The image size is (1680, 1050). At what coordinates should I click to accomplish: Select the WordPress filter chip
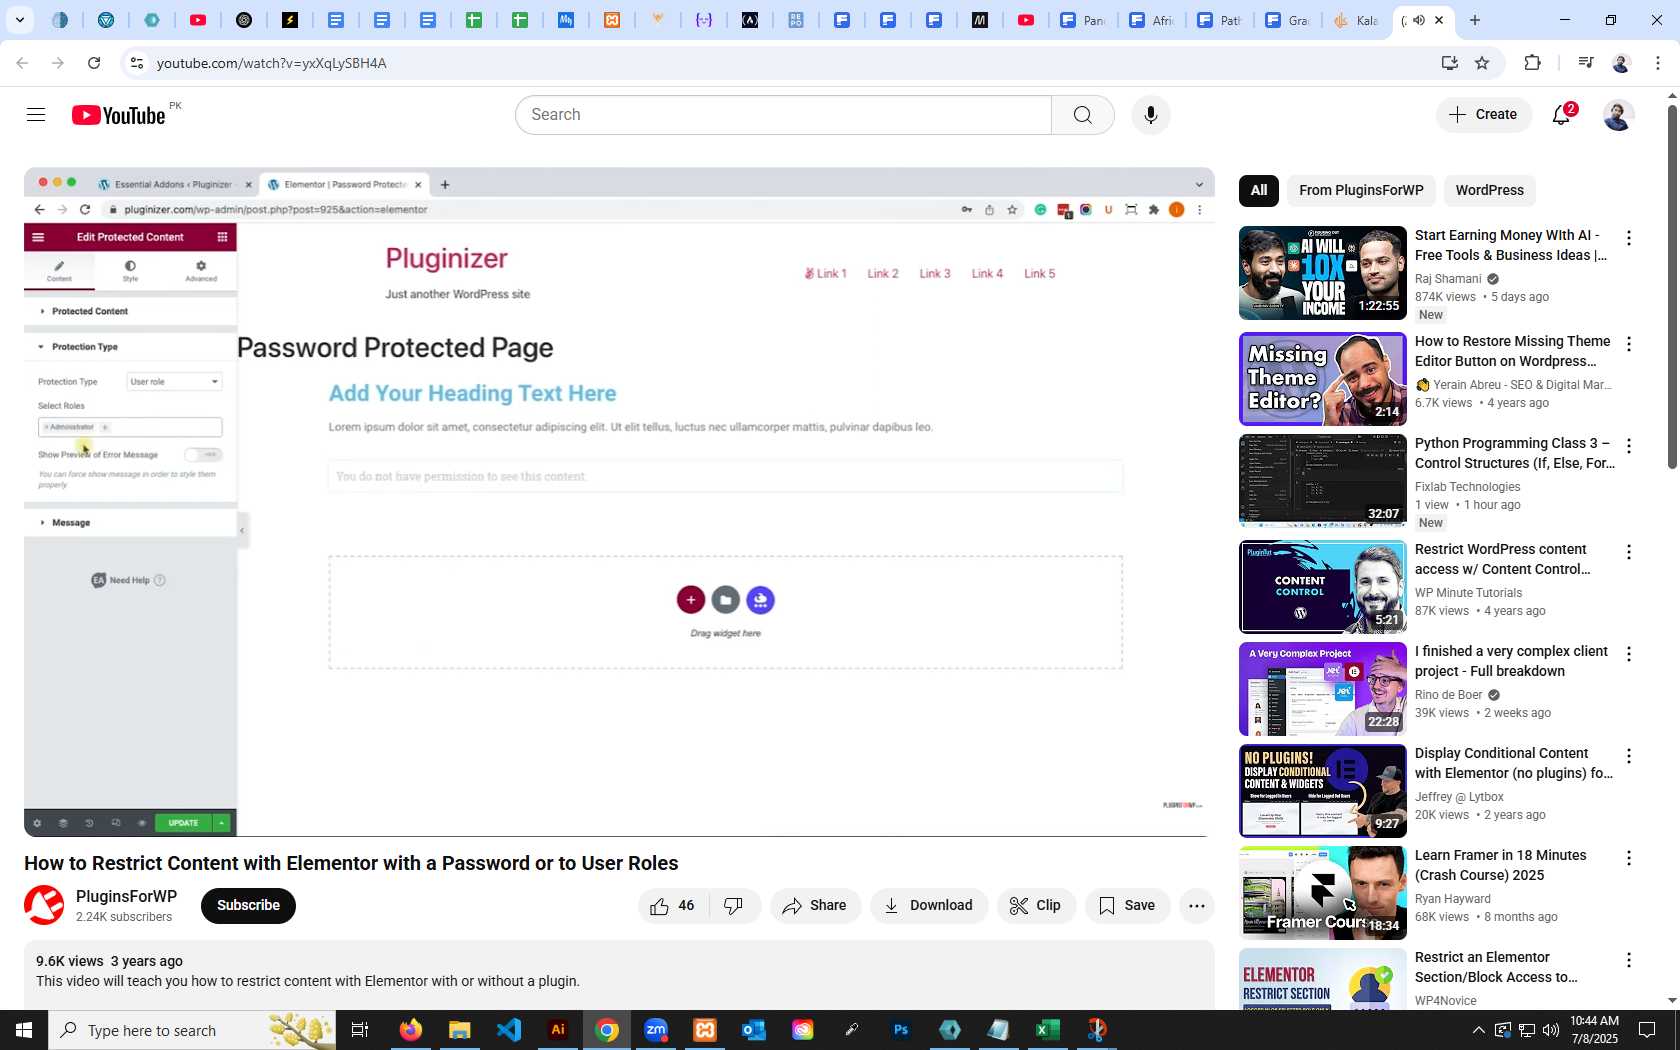coord(1489,191)
